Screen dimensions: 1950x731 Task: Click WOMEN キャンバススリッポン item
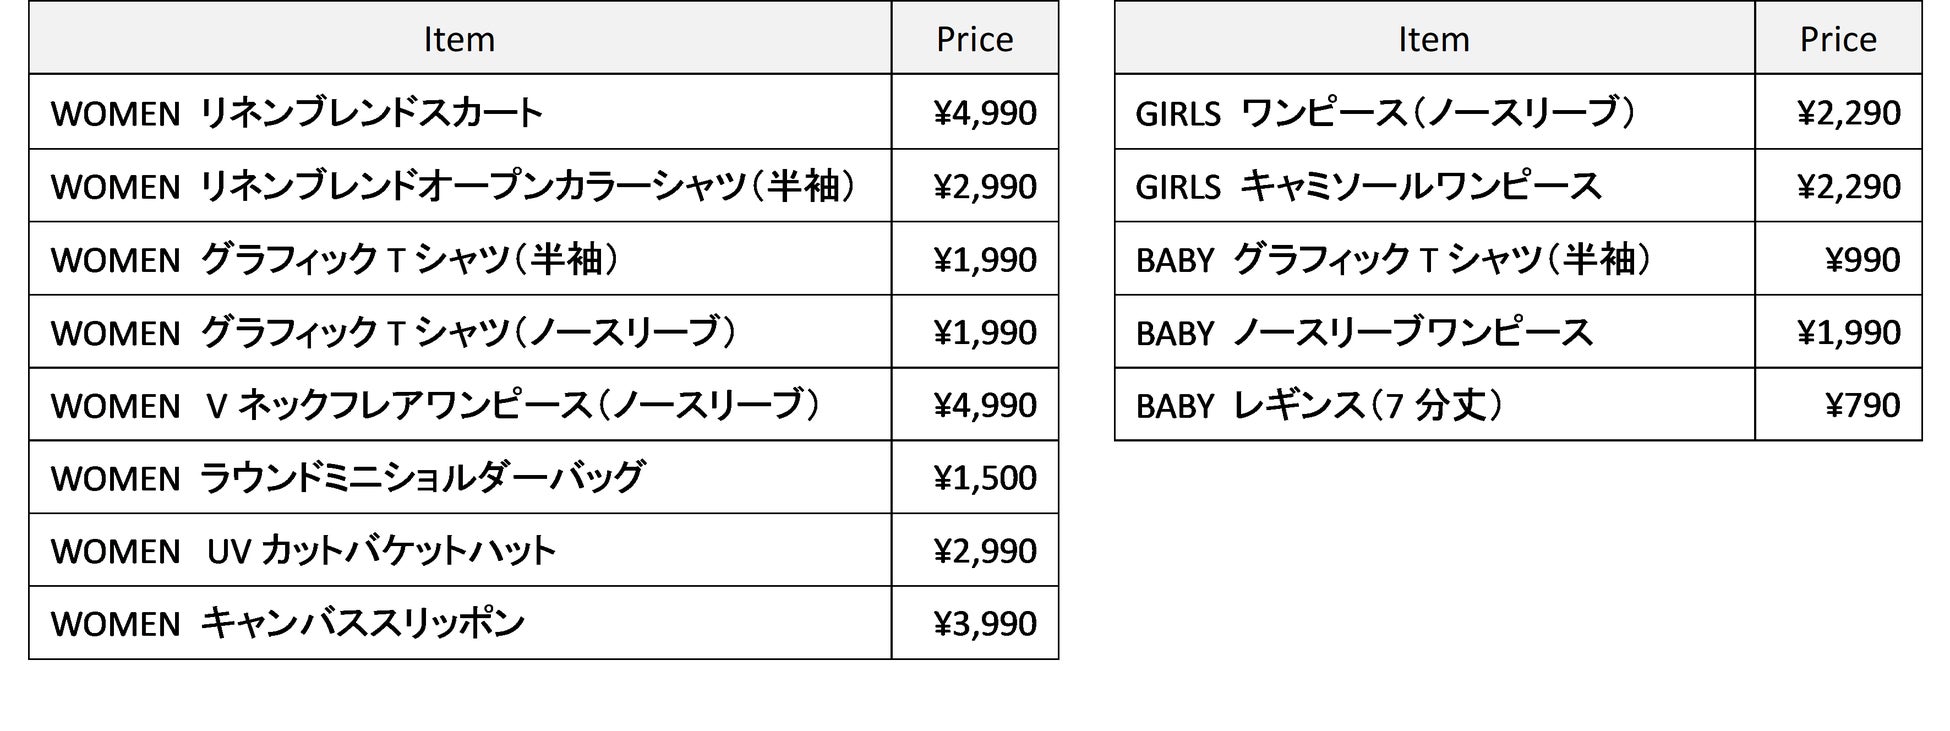[288, 624]
